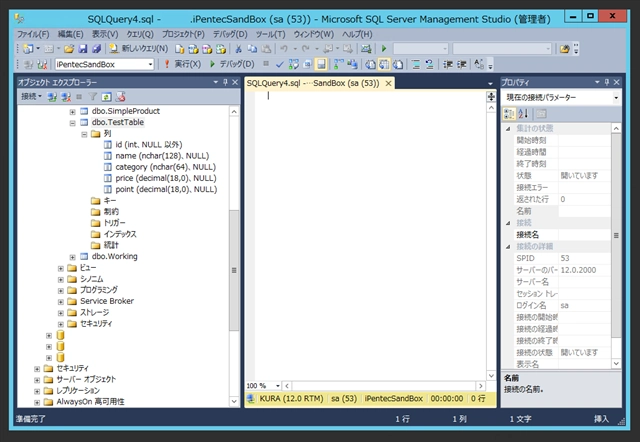The height and width of the screenshot is (442, 640).
Task: Toggle Results to Grid mode
Action: tap(384, 64)
